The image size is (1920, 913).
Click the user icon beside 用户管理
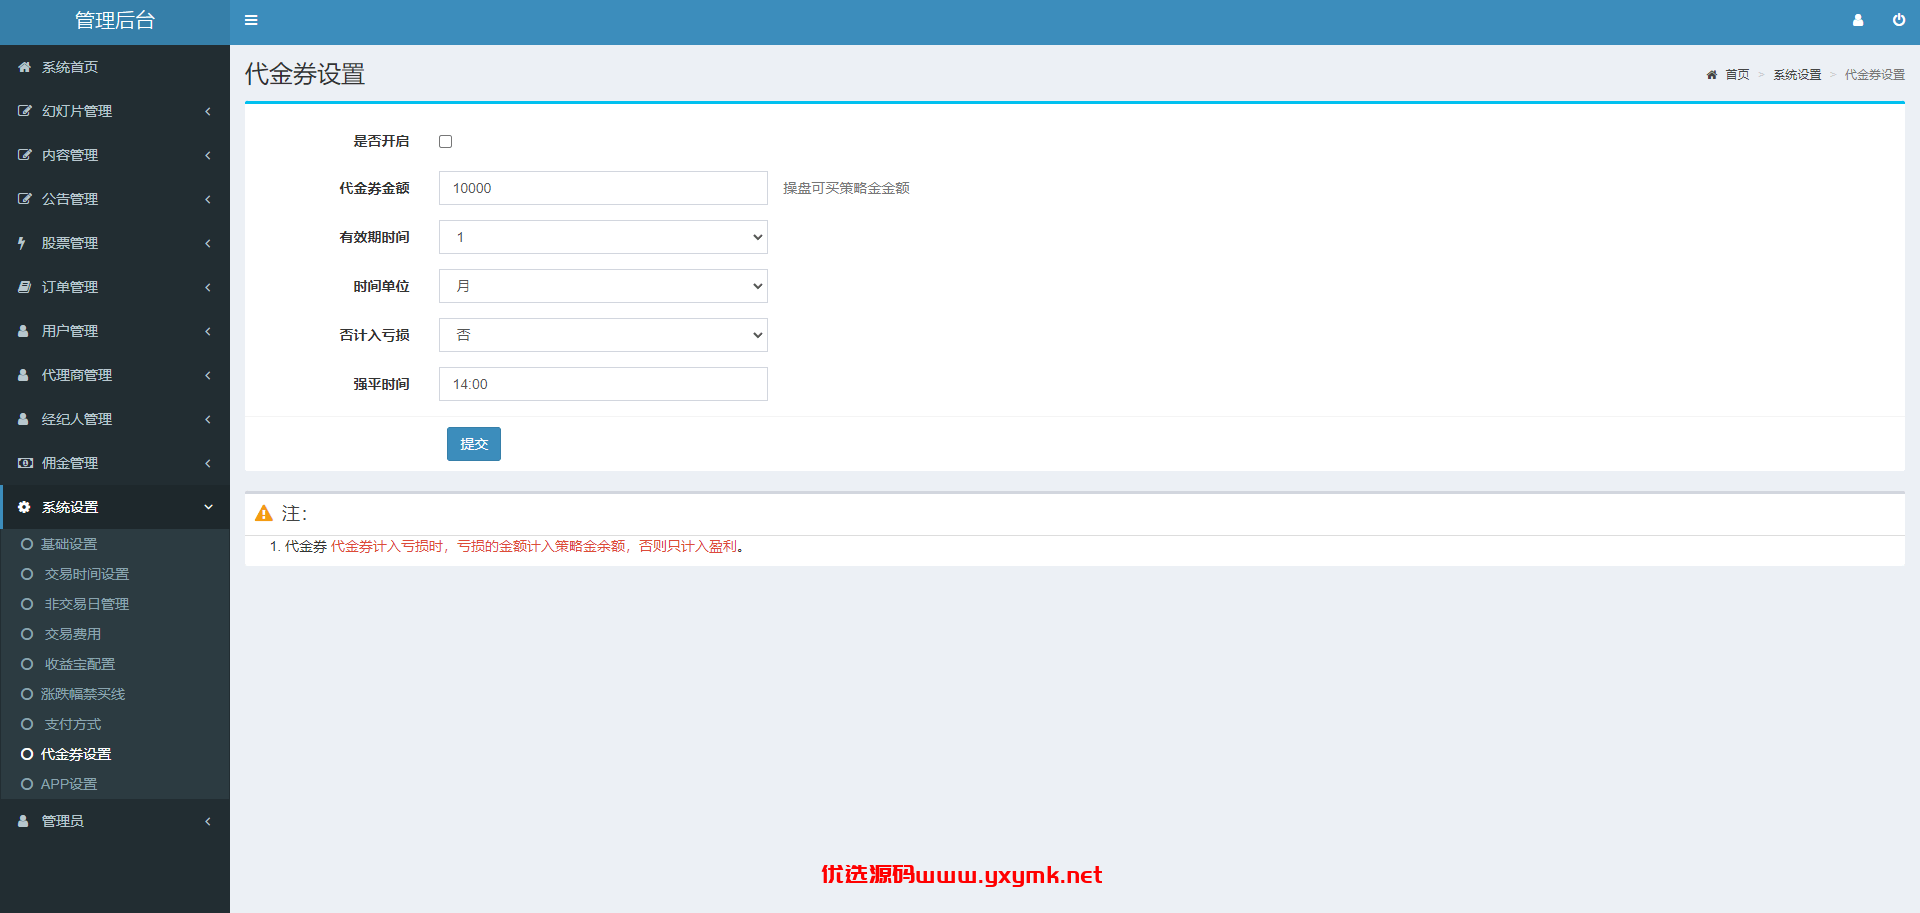tap(23, 331)
